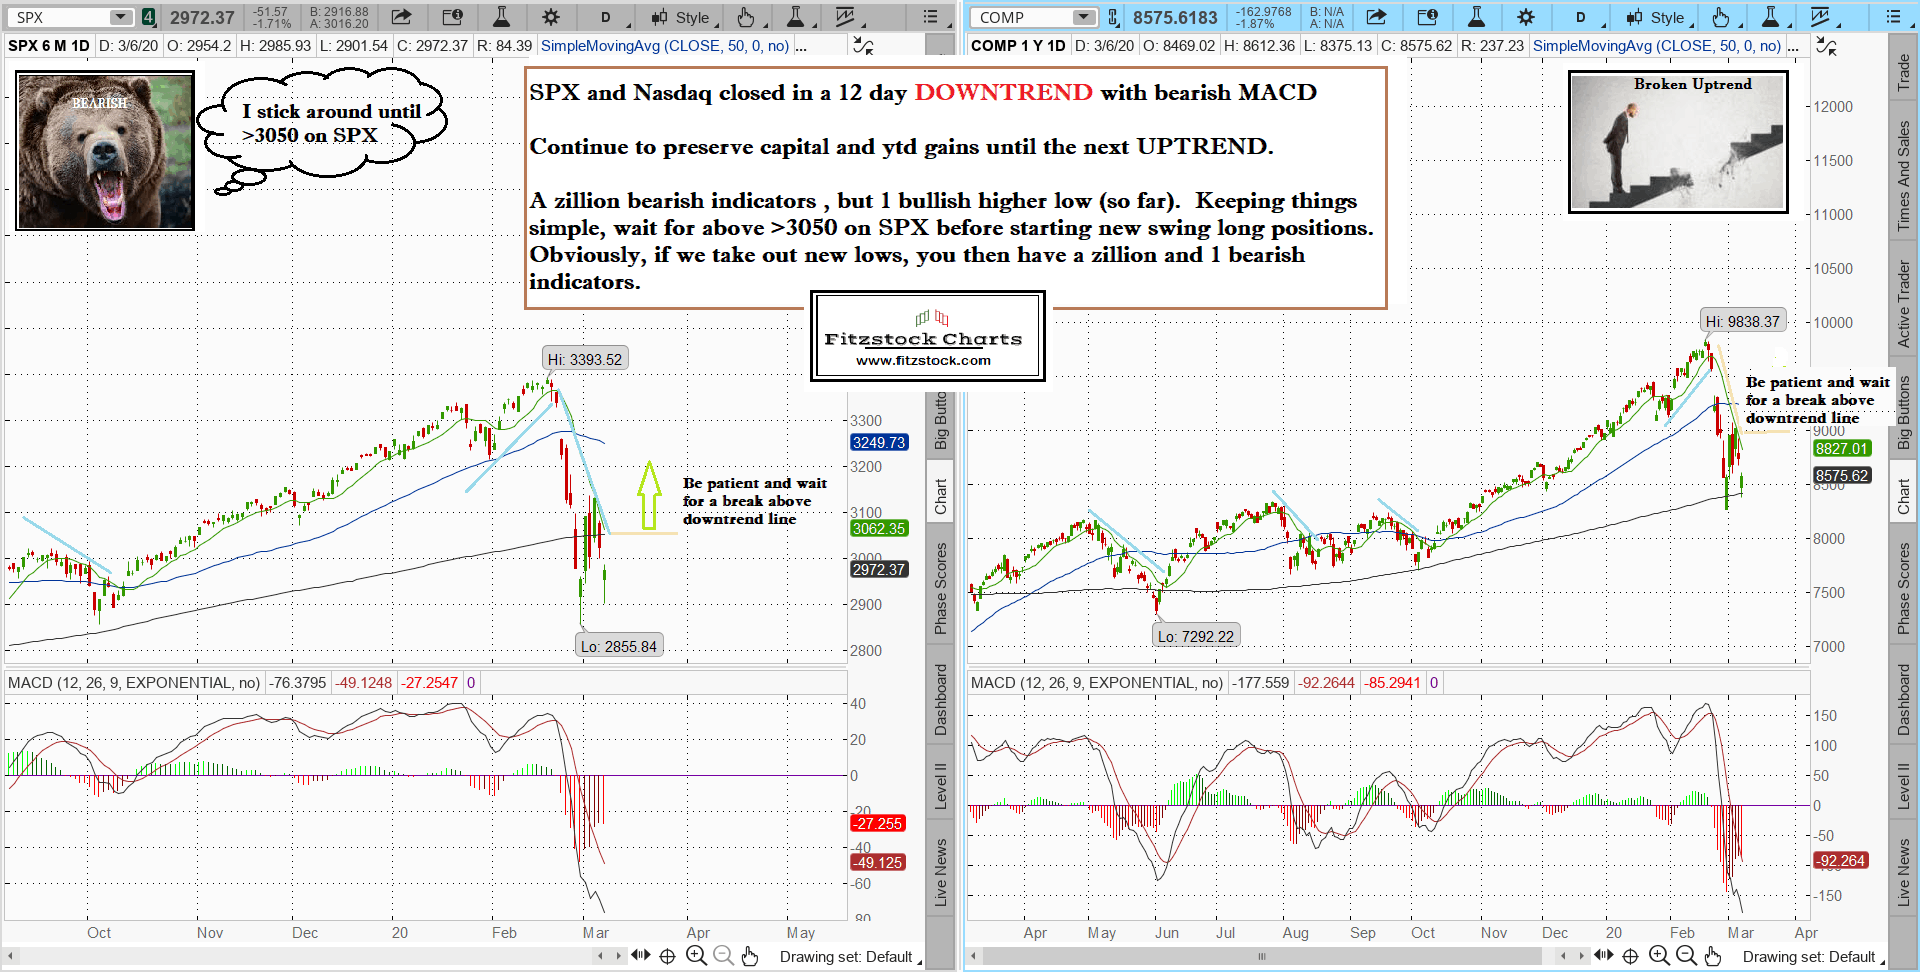Click the horizontal scrollbar under the COMP chart
The image size is (1920, 972).
tap(1262, 956)
